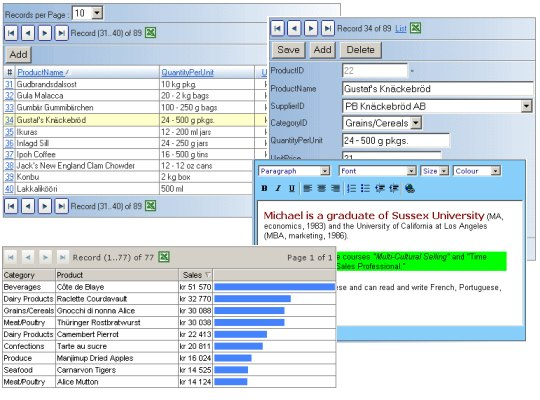Apply italic in the rich text editor
This screenshot has width=540, height=400.
tap(278, 188)
